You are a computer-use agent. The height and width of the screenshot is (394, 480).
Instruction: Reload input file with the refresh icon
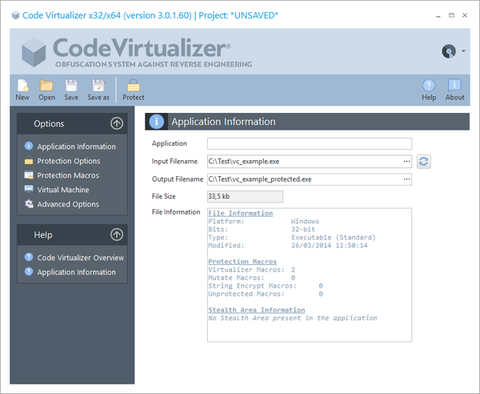pyautogui.click(x=424, y=161)
